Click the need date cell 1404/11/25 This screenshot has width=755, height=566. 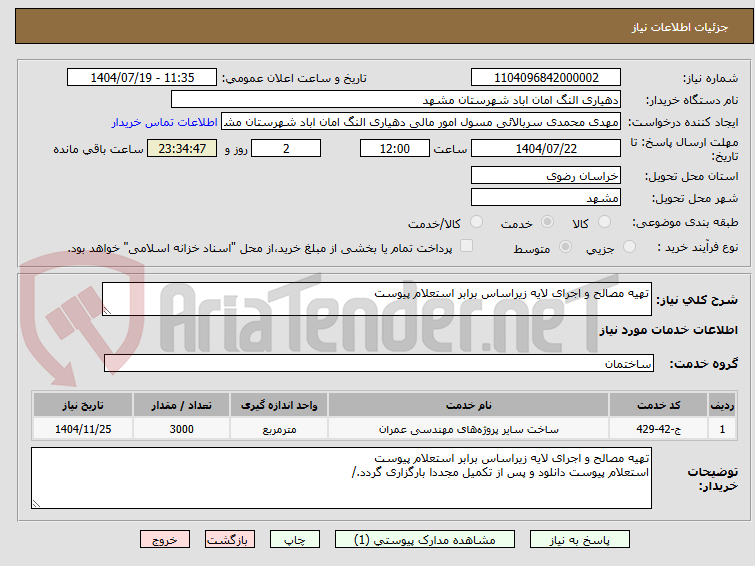click(x=83, y=429)
